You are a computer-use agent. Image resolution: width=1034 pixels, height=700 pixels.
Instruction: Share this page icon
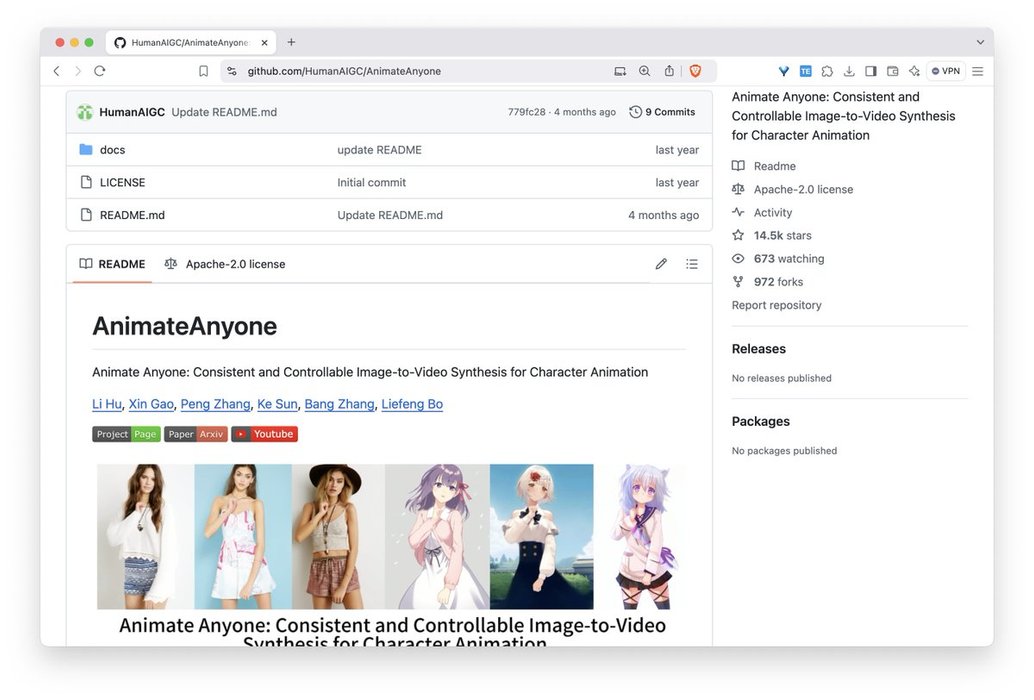pyautogui.click(x=669, y=71)
